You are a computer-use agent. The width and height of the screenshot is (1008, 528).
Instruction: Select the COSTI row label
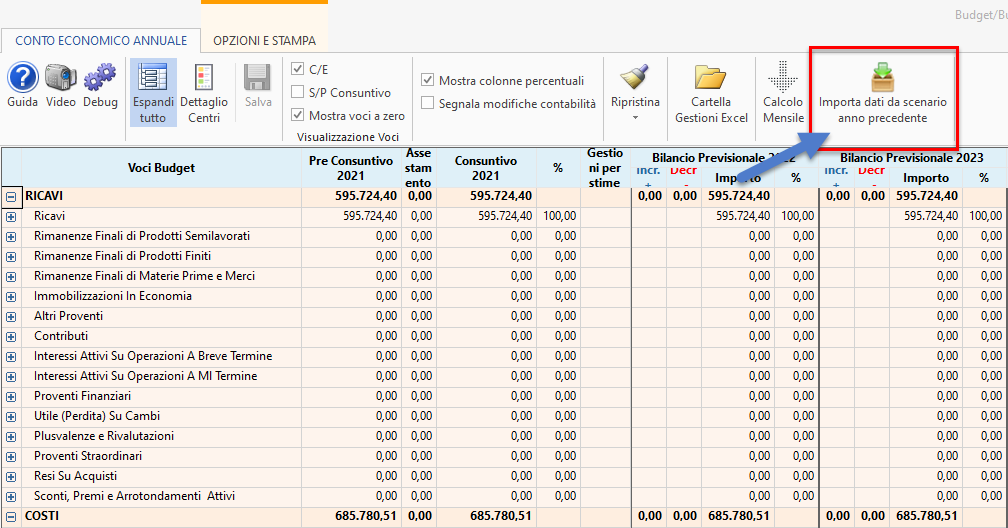(x=42, y=515)
